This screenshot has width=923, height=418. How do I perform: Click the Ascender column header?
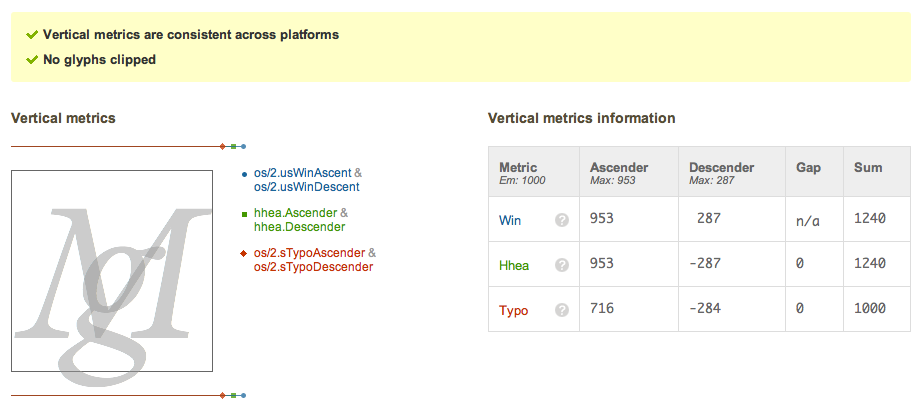tap(619, 167)
